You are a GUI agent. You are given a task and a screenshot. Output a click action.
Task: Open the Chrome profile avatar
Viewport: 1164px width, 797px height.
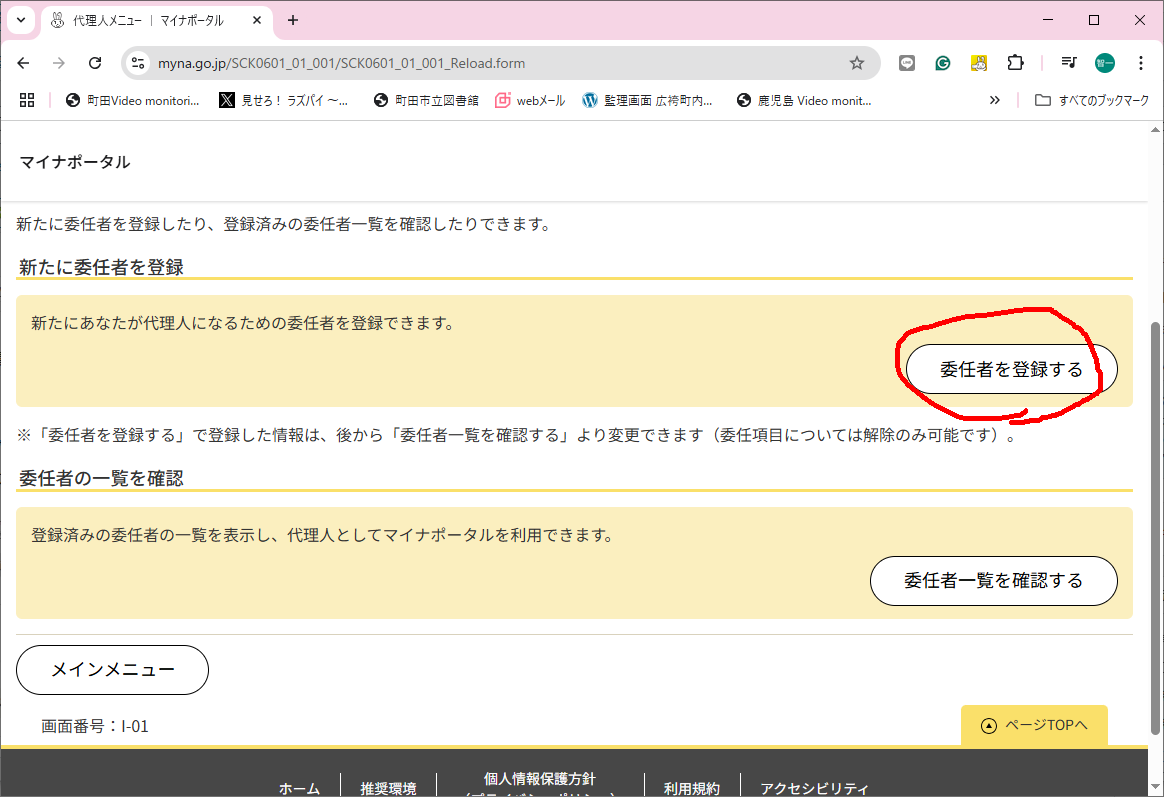[1104, 63]
